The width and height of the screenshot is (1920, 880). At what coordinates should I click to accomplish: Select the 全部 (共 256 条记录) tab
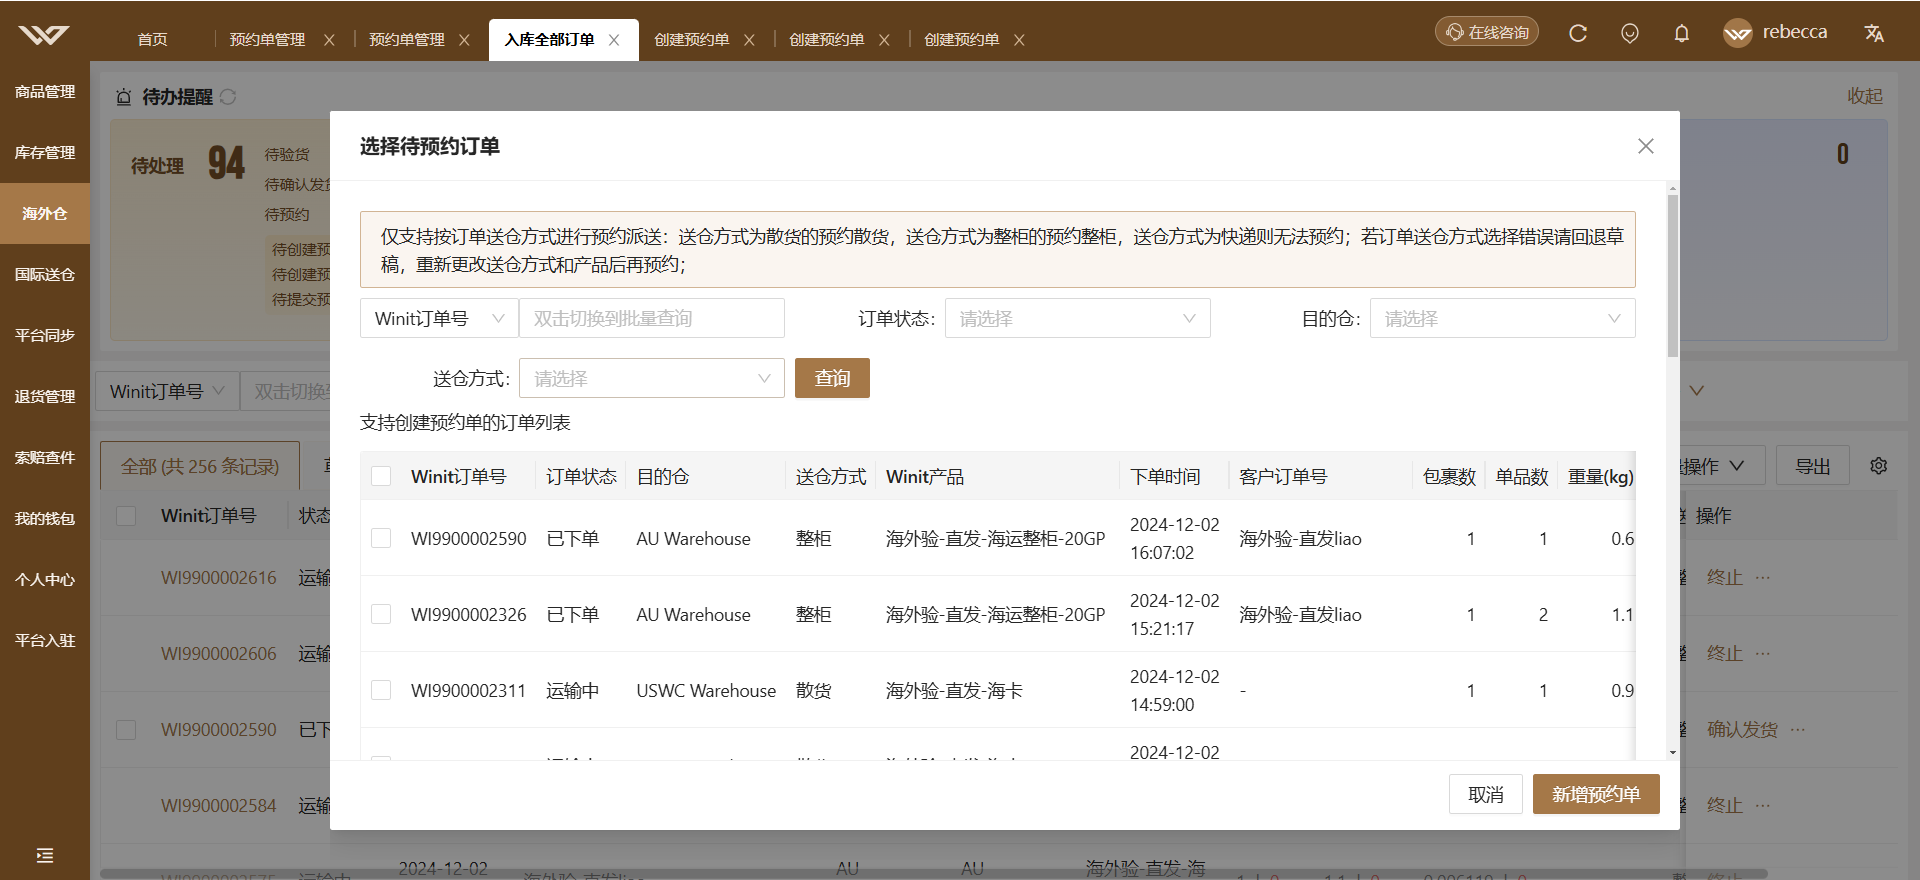200,466
